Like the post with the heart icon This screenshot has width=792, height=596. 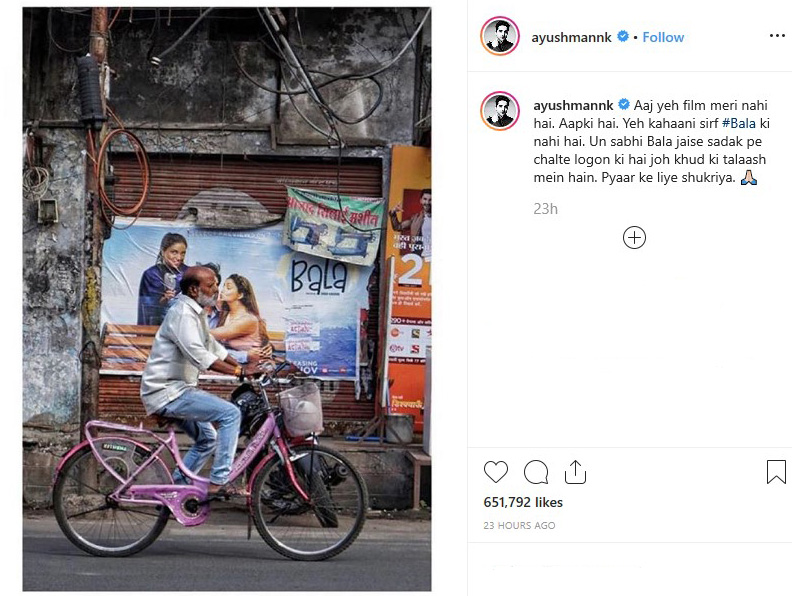(496, 472)
